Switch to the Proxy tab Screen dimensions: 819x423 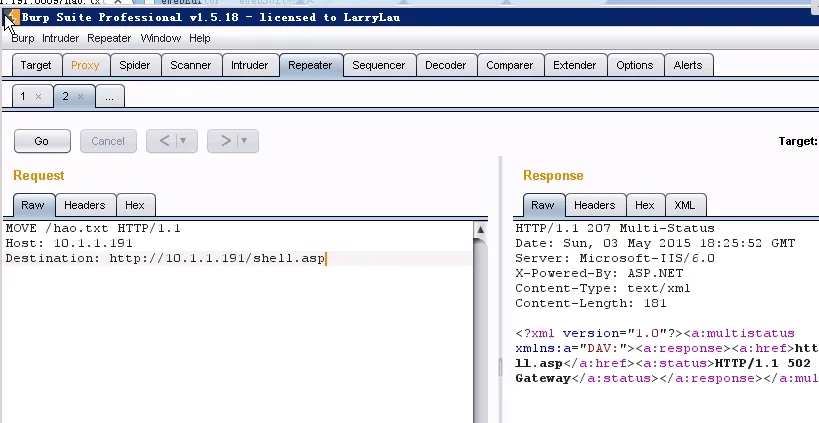(85, 65)
